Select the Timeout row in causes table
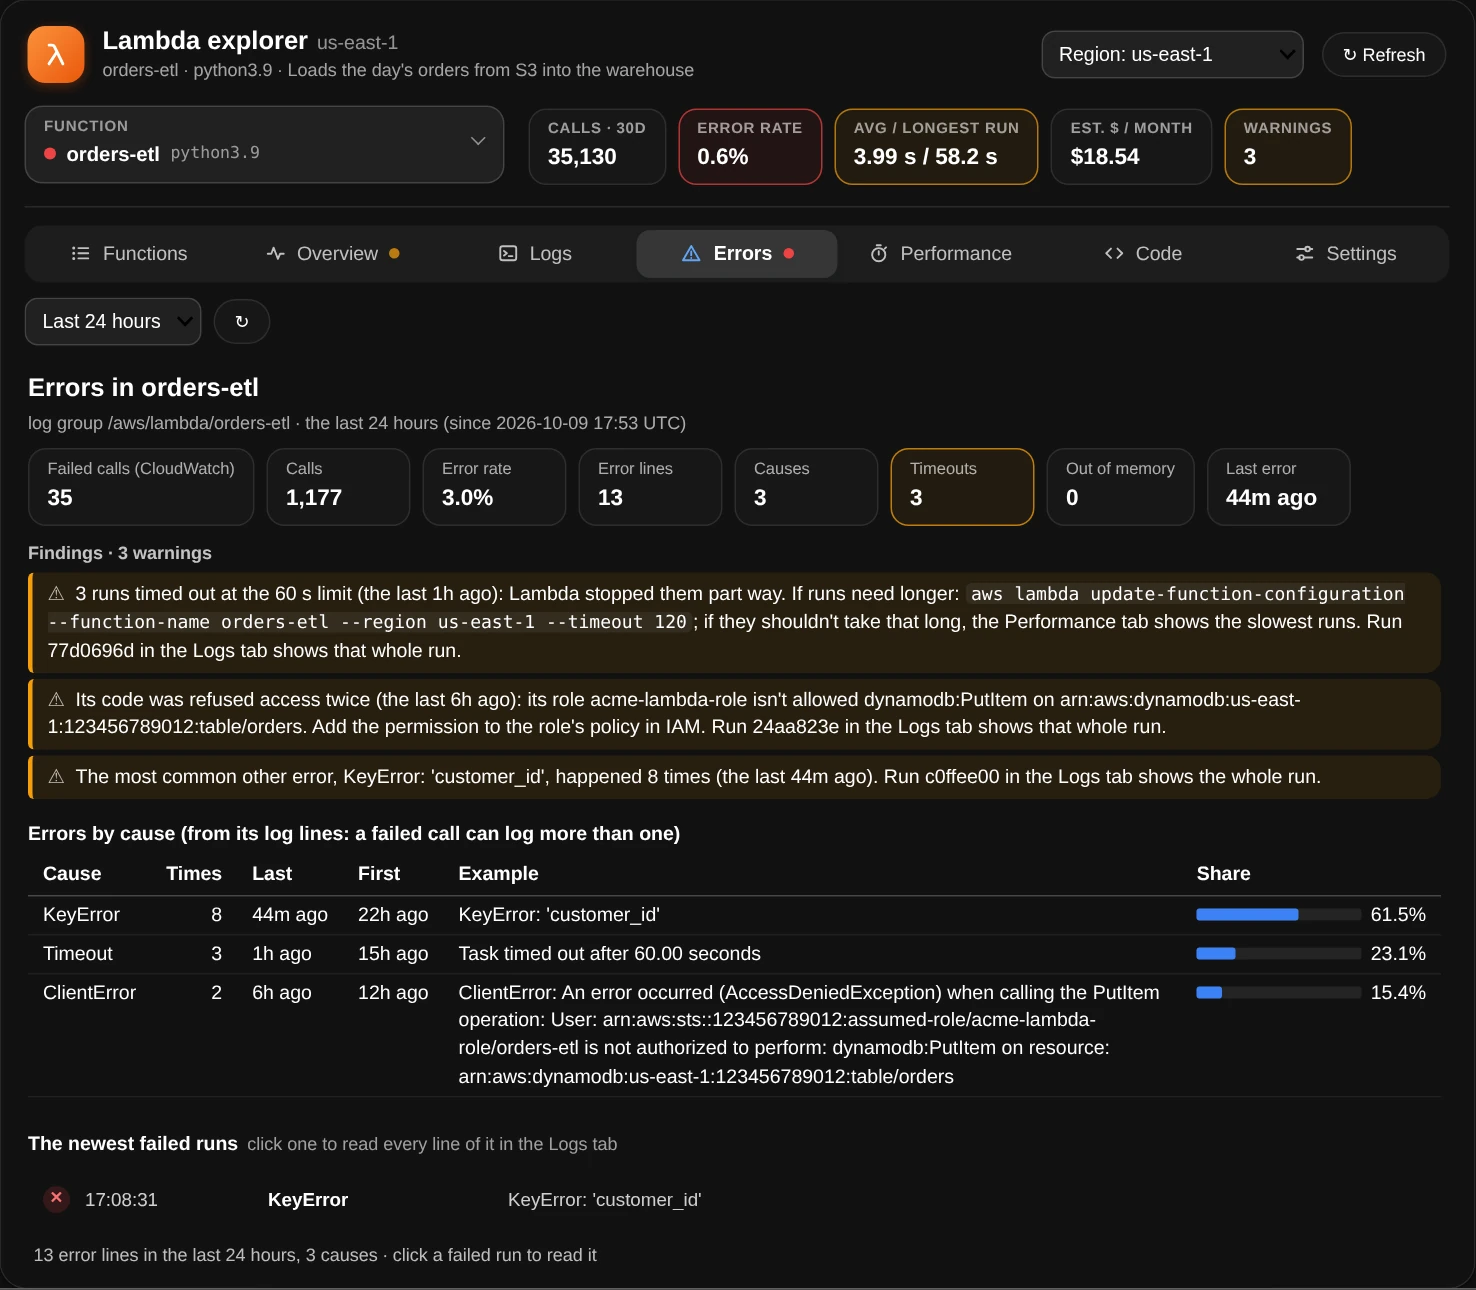This screenshot has width=1476, height=1290. (x=734, y=954)
